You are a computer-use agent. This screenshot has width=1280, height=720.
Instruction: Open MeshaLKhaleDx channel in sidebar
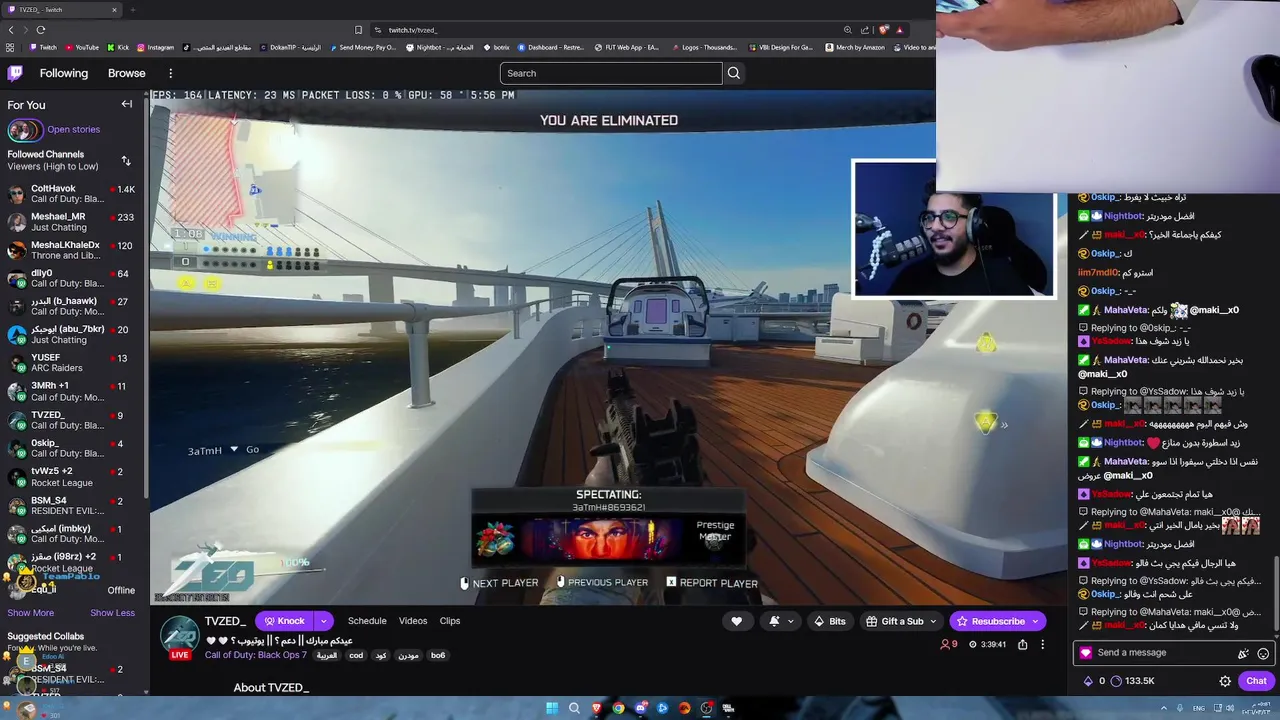point(72,250)
